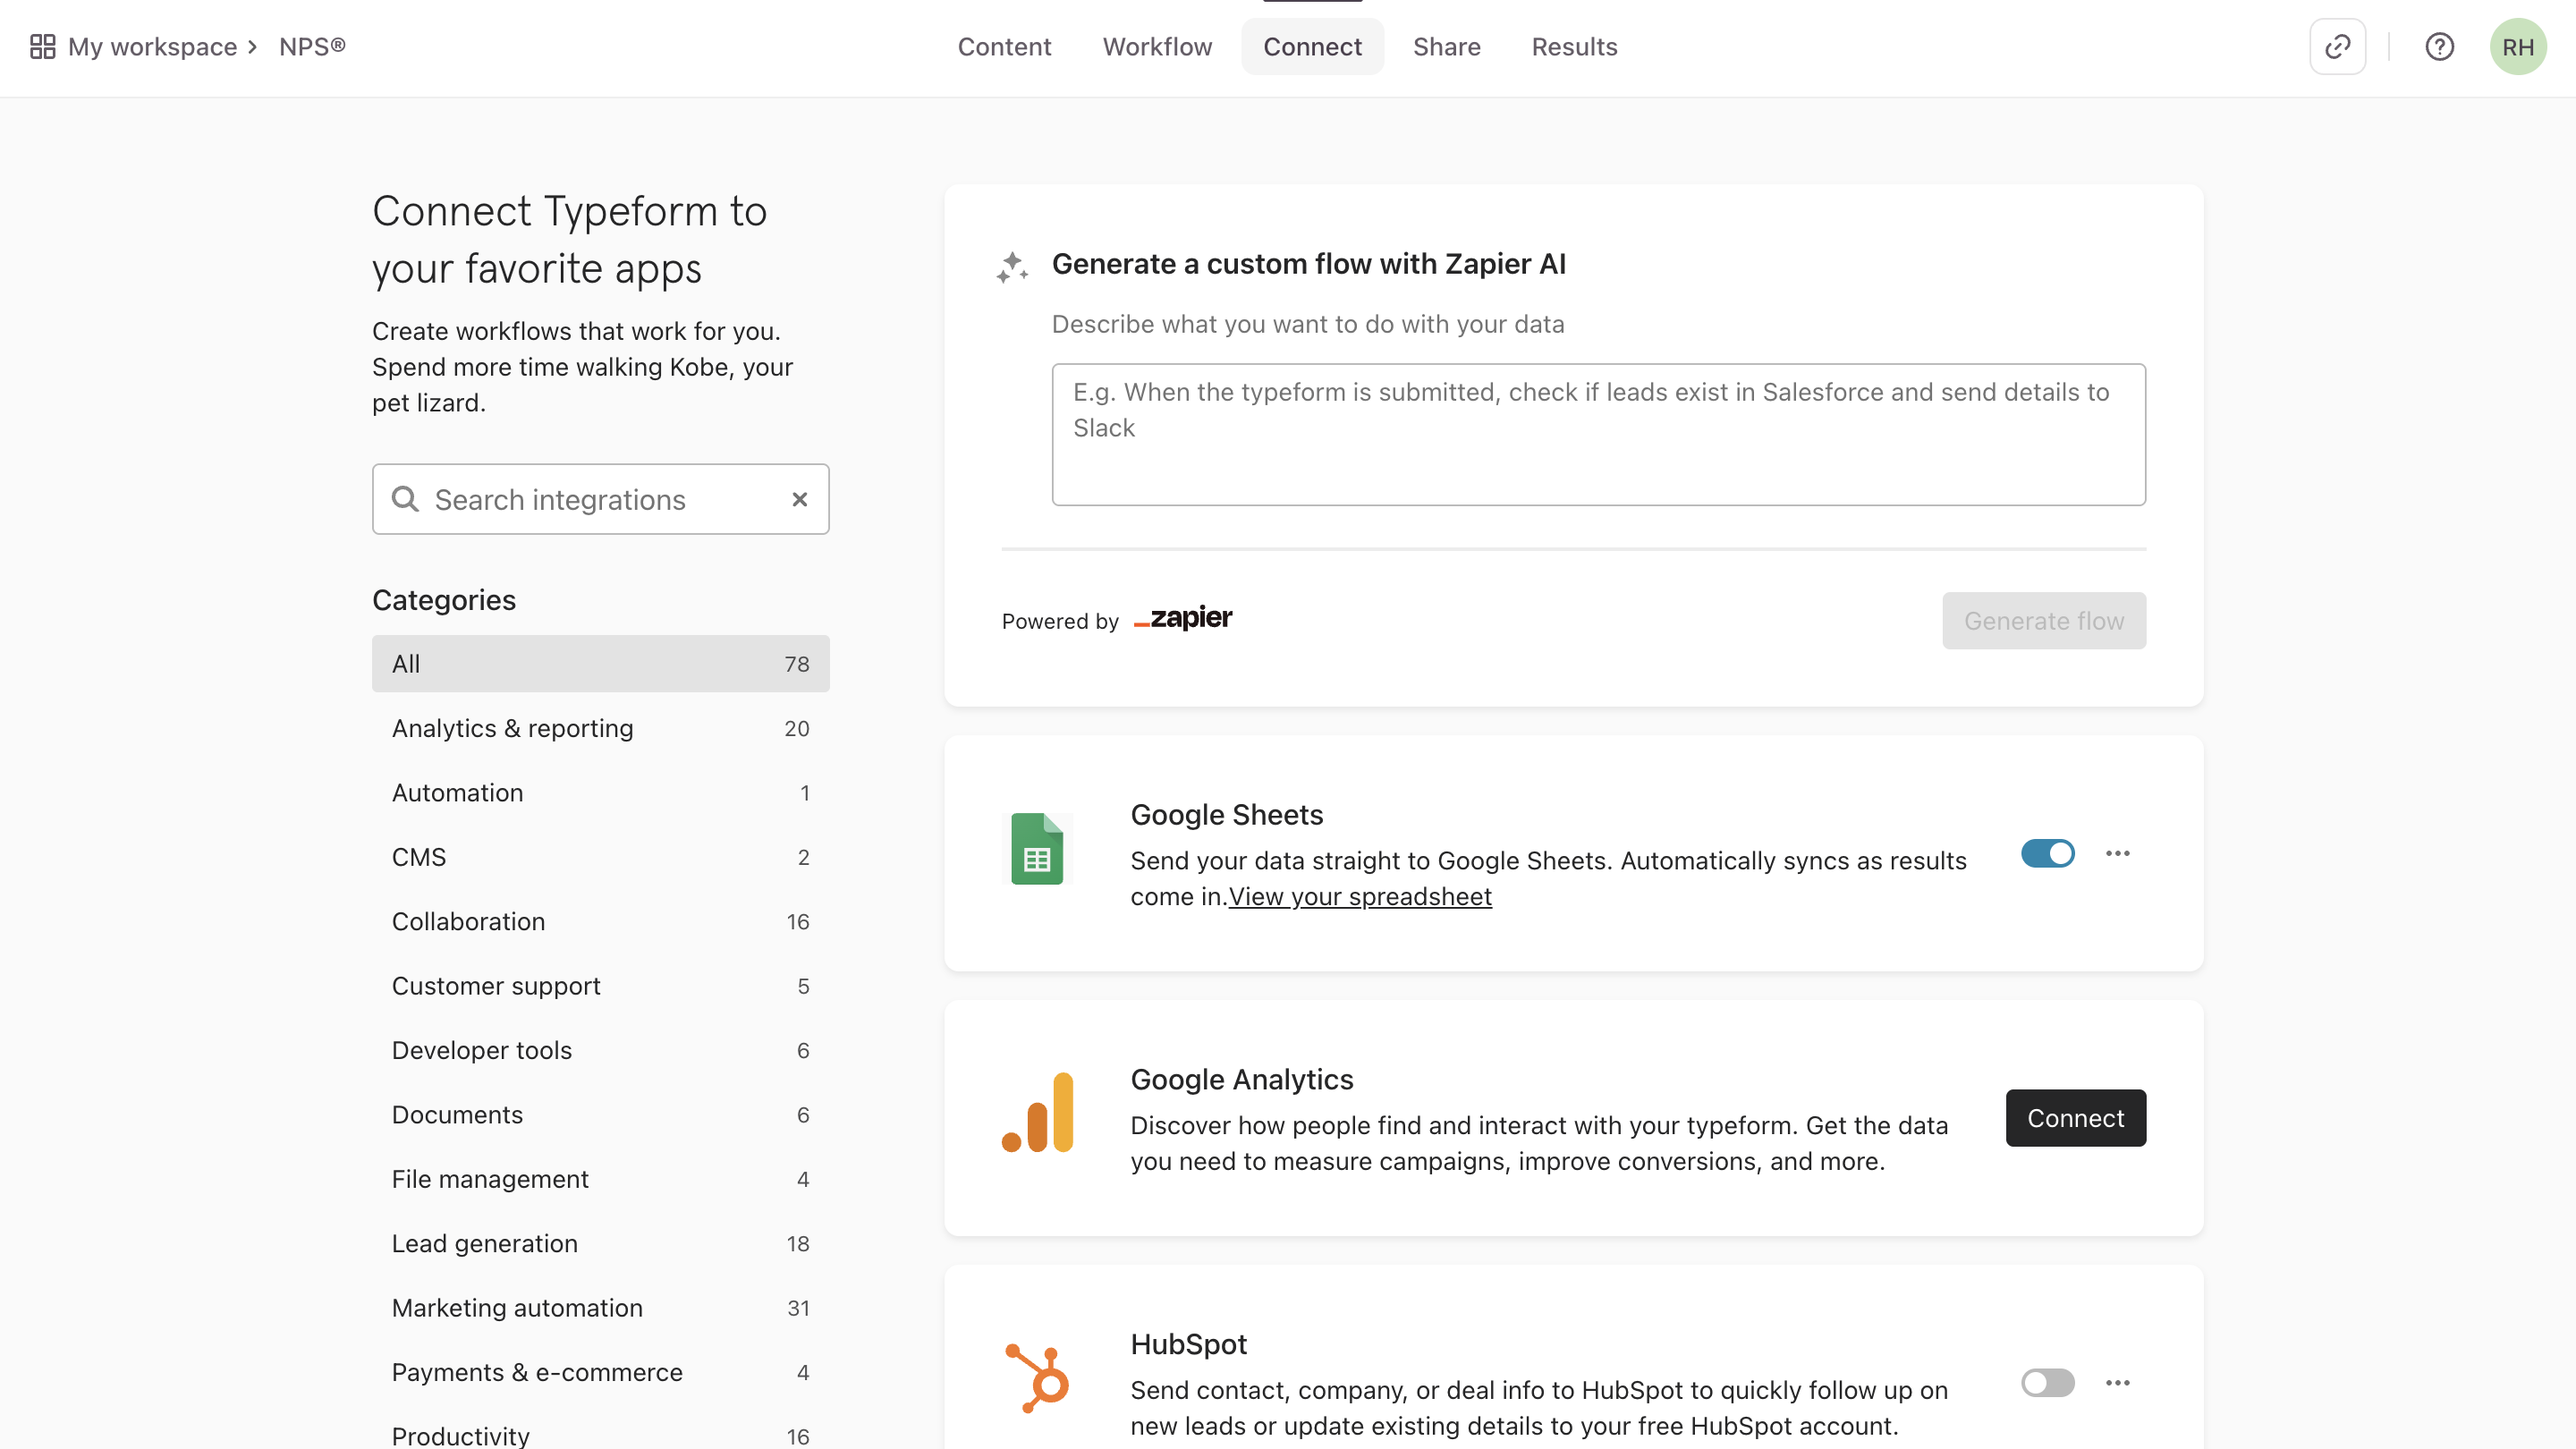Choose the Productivity category

pyautogui.click(x=600, y=1430)
